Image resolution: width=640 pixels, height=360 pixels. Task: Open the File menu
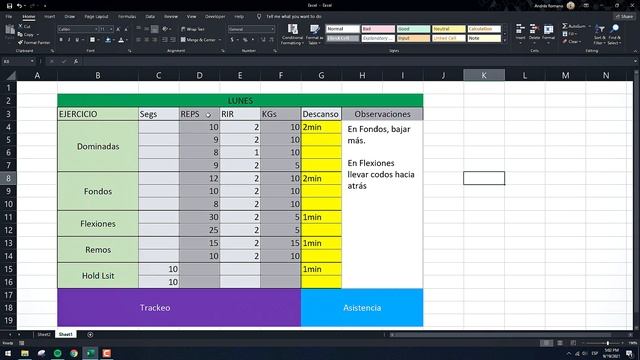pos(9,17)
